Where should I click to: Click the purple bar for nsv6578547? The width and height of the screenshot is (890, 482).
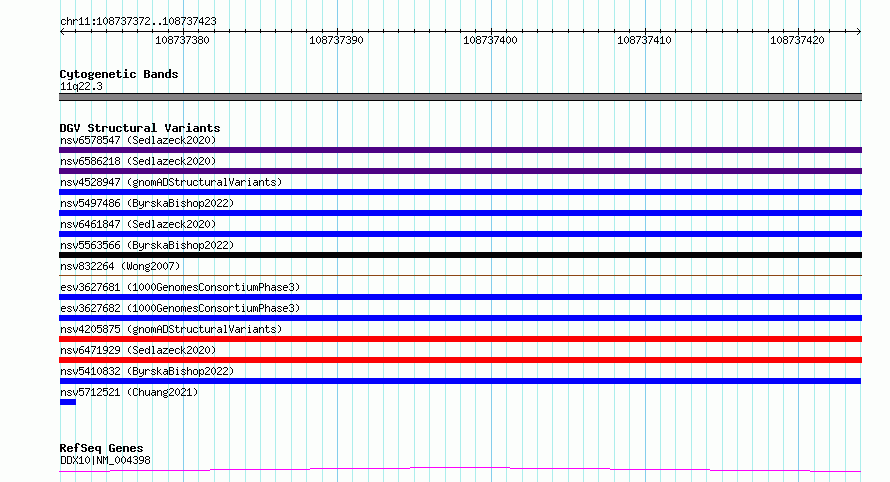click(460, 150)
